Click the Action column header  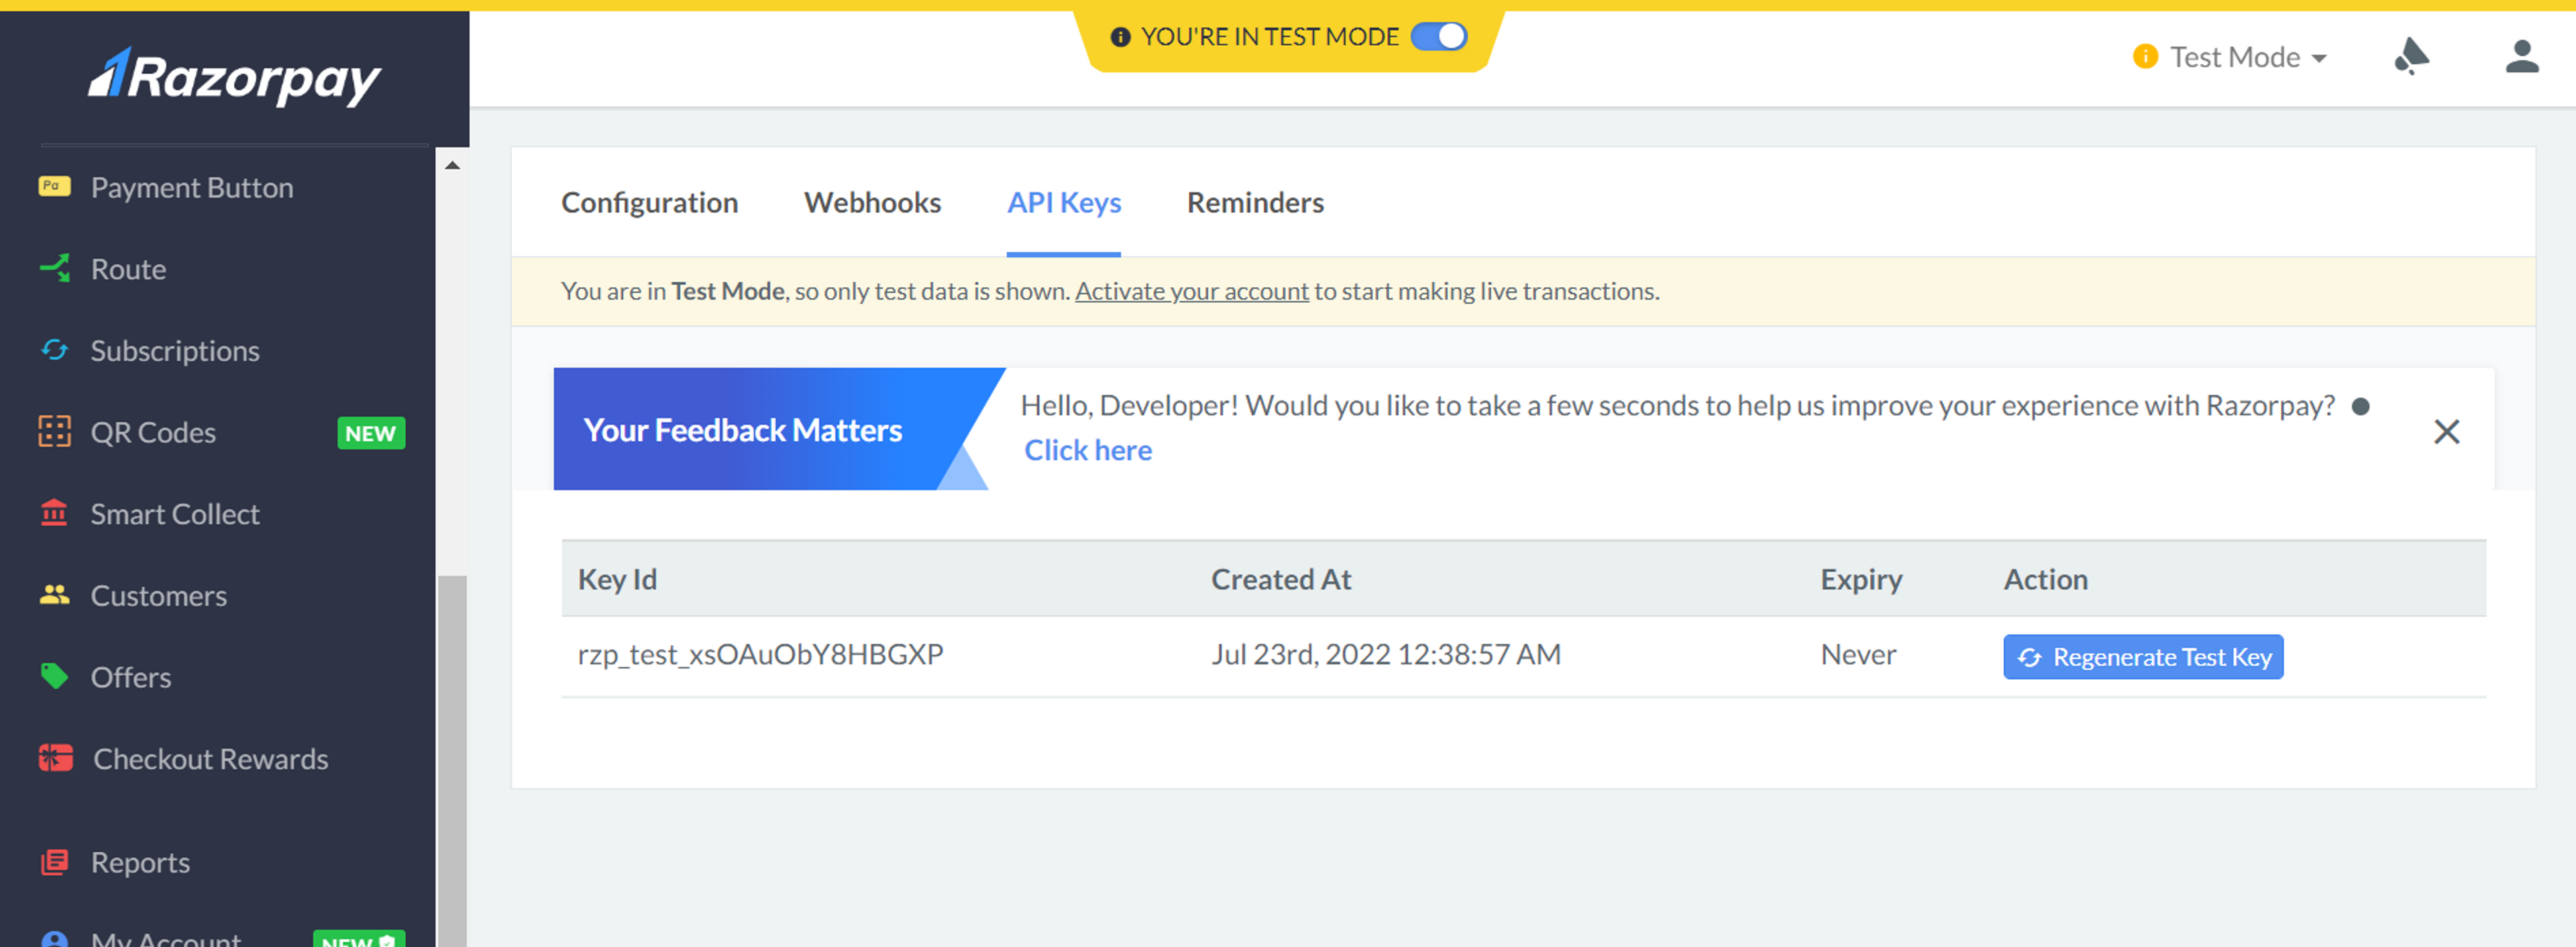(x=2045, y=579)
